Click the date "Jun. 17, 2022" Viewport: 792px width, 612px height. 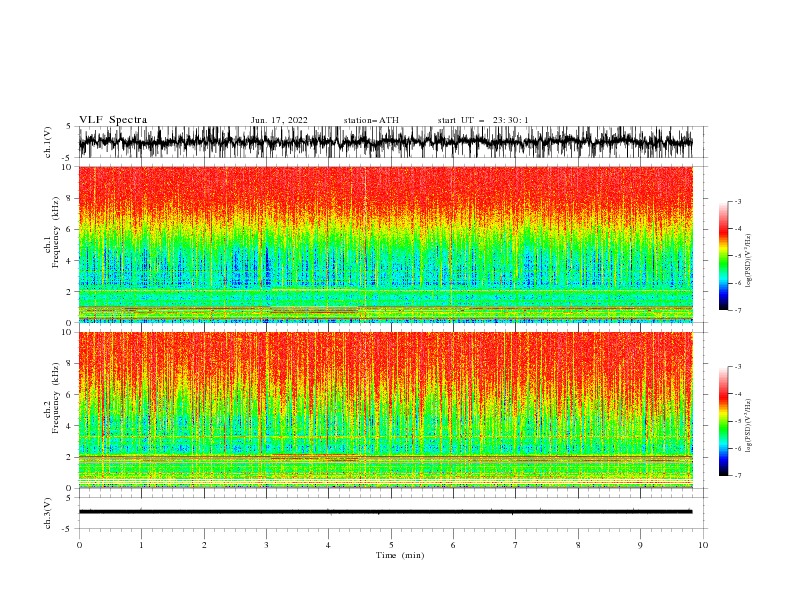279,120
